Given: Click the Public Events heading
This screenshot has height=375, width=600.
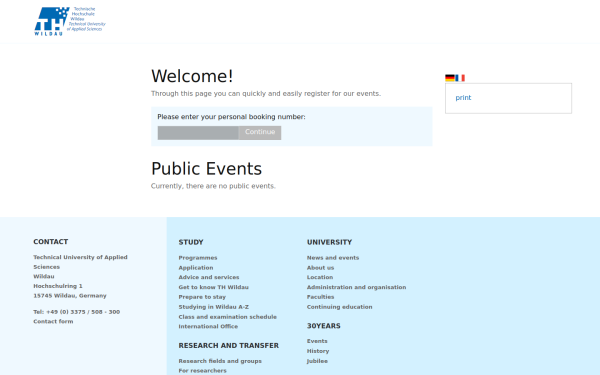Looking at the screenshot, I should (207, 169).
